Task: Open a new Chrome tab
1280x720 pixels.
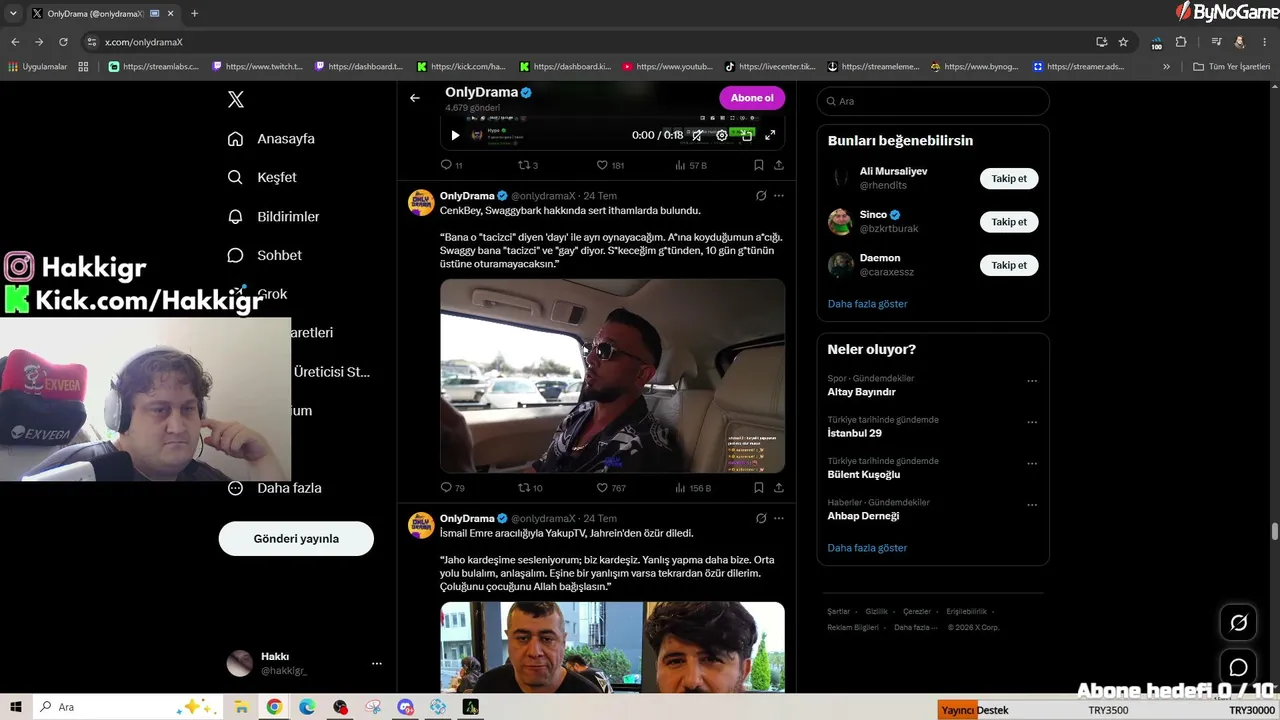Action: coord(194,14)
